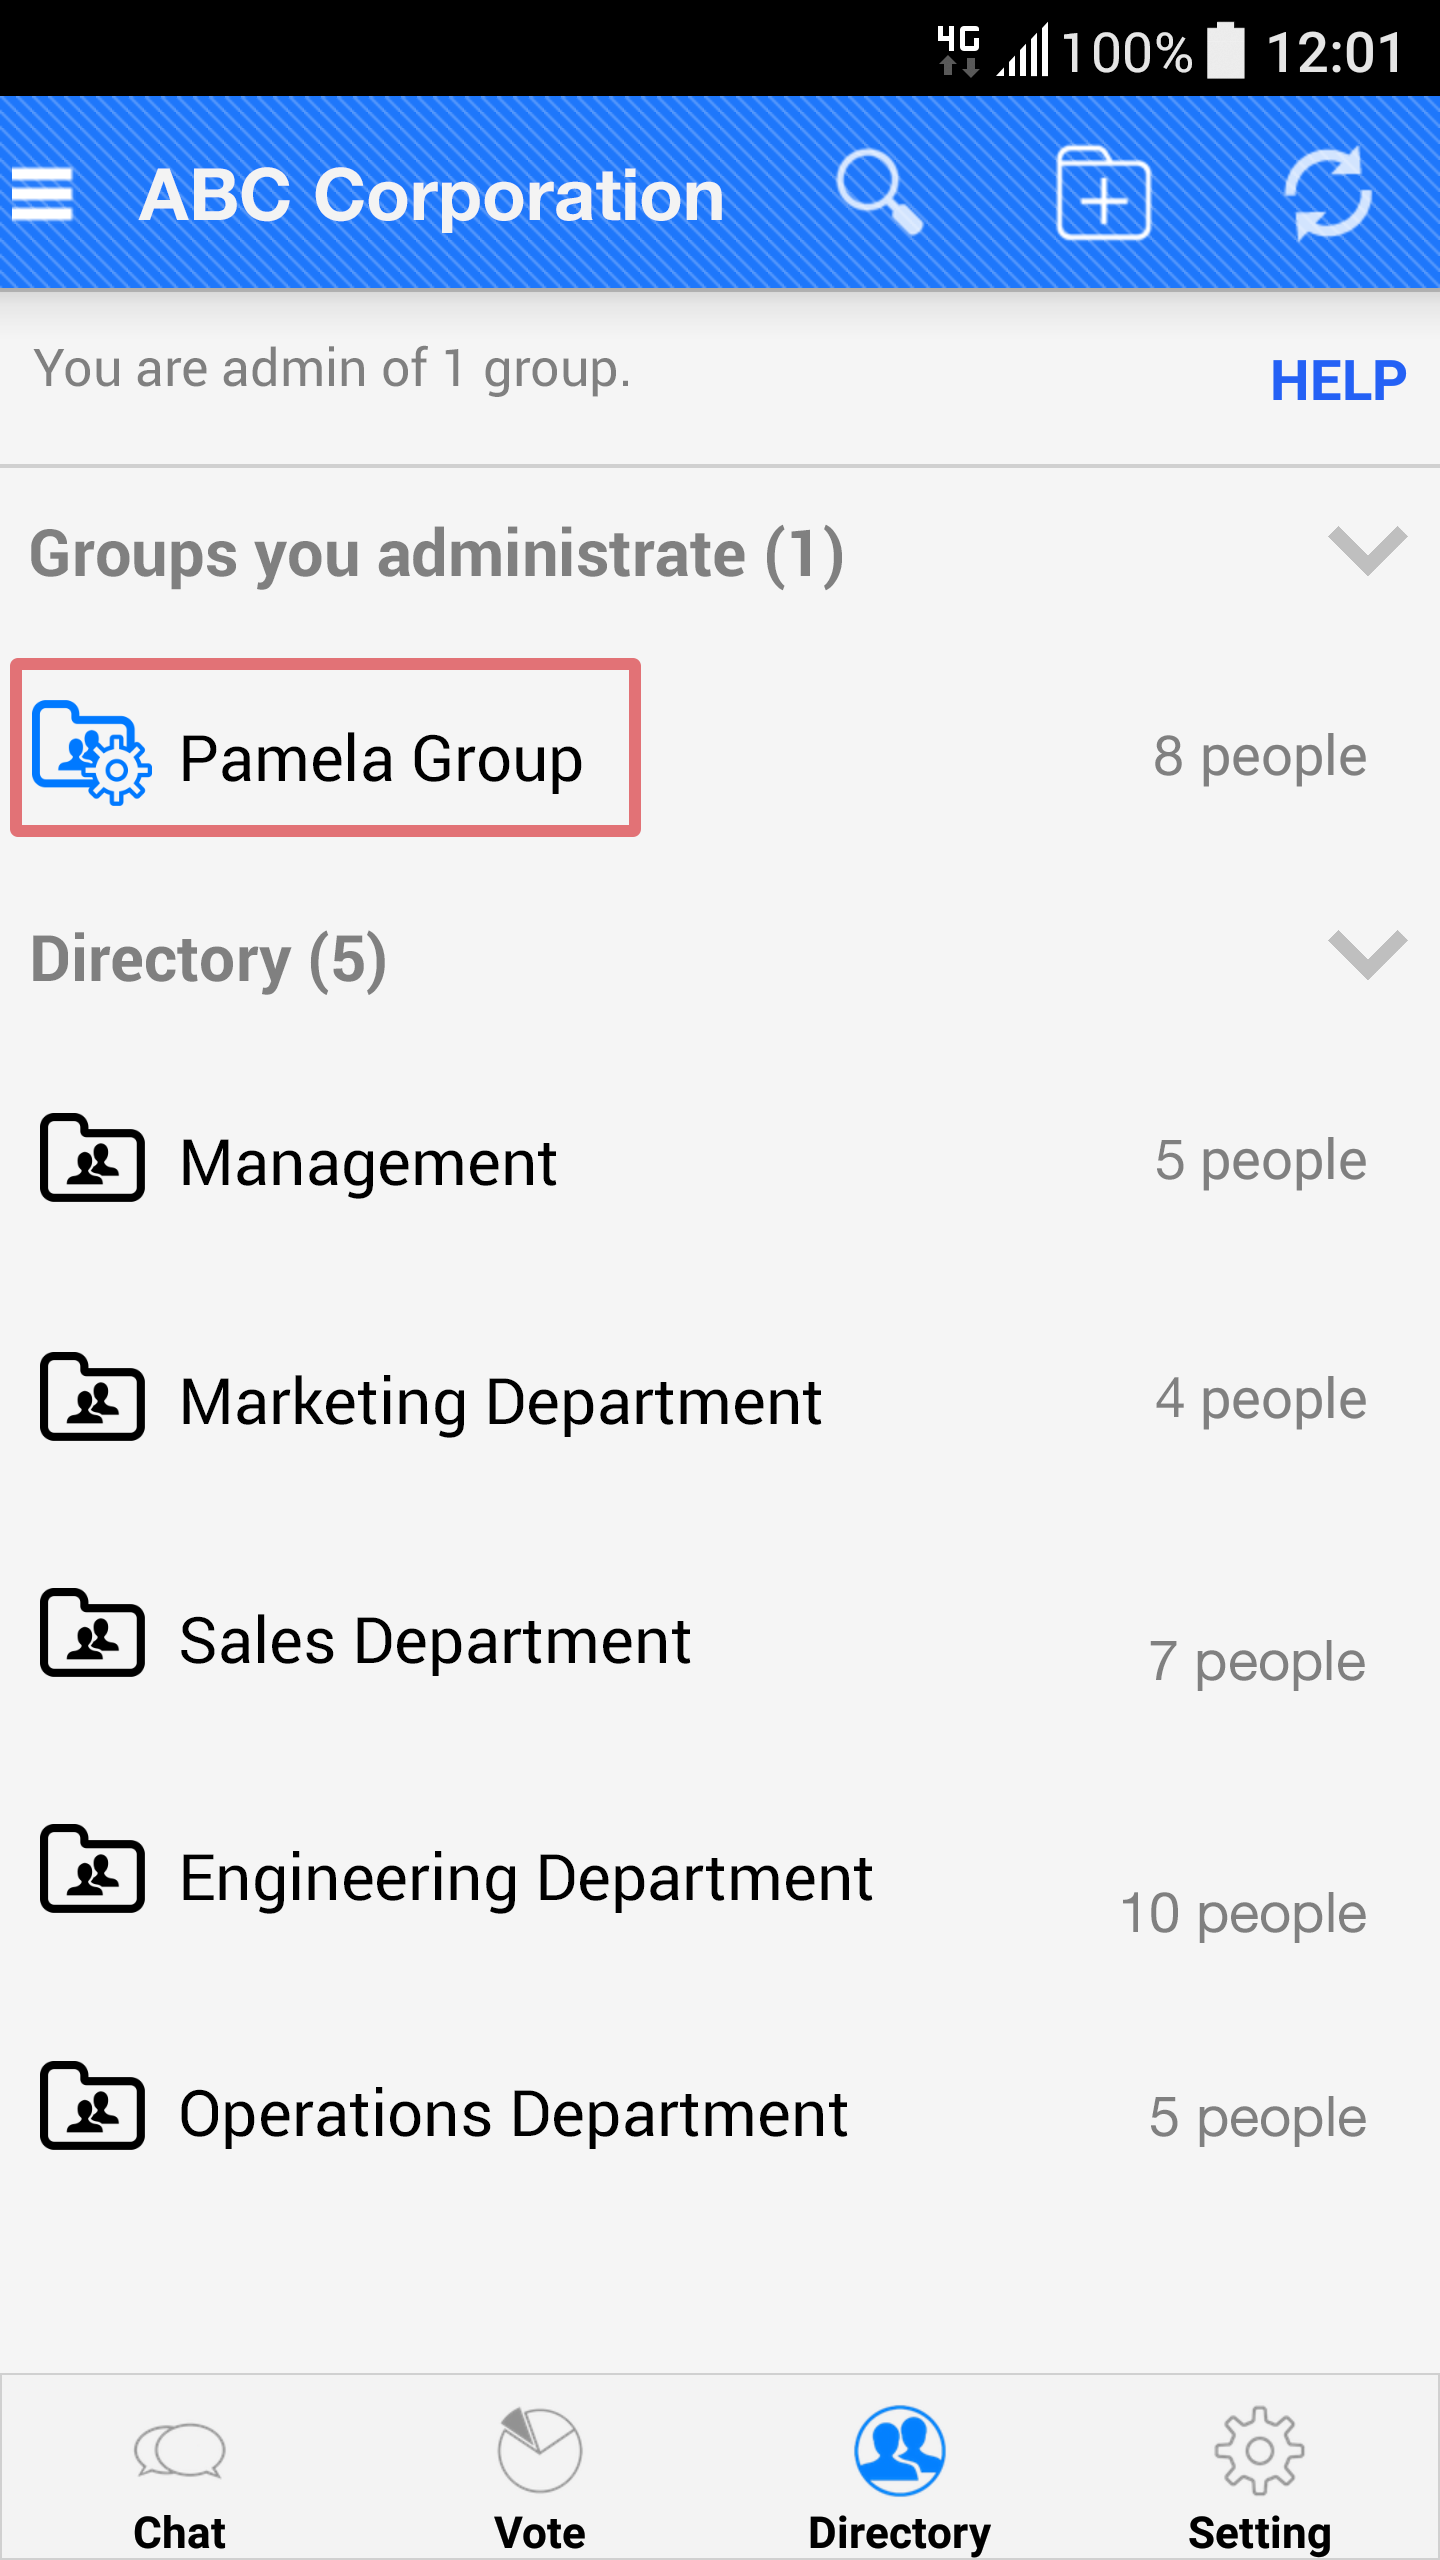The image size is (1440, 2560).
Task: Tap the search magnifier icon
Action: pyautogui.click(x=878, y=194)
